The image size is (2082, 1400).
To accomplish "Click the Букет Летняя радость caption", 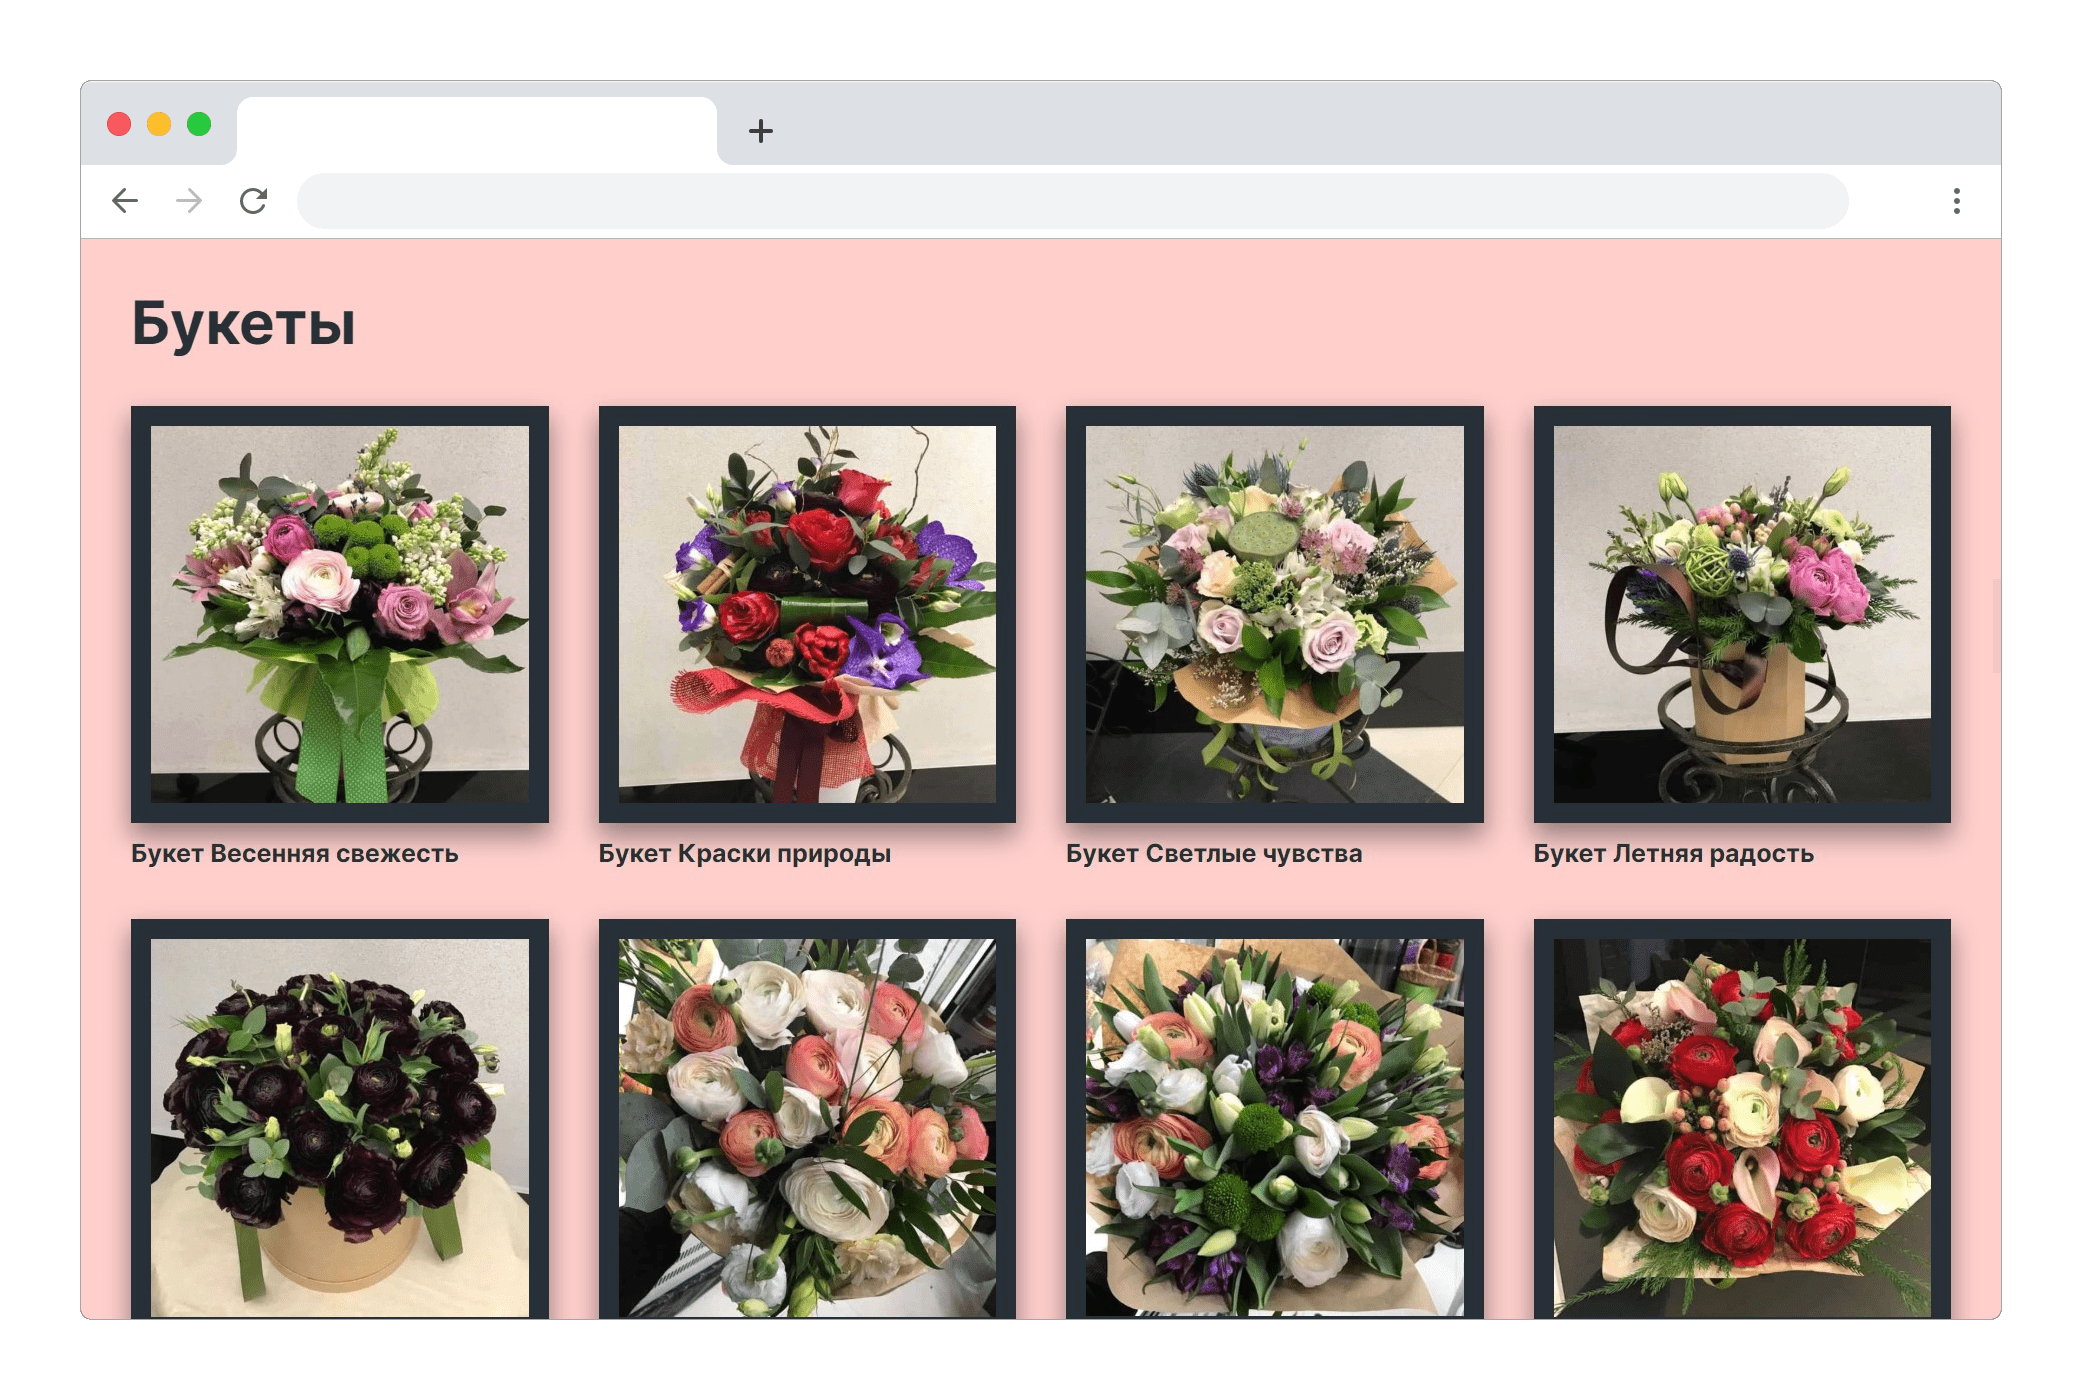I will click(1673, 854).
